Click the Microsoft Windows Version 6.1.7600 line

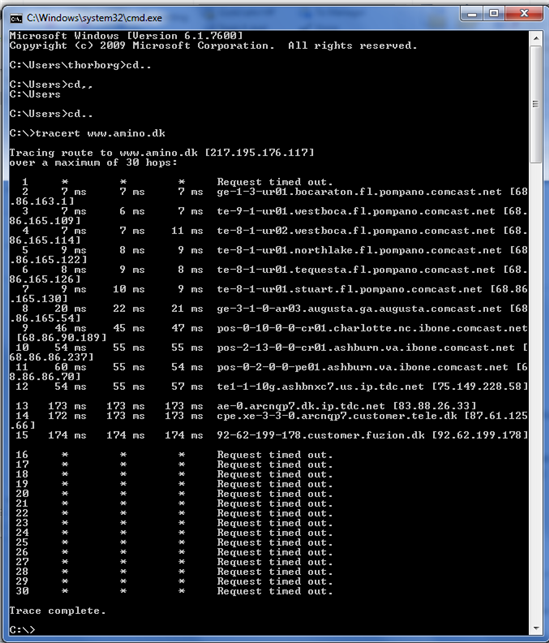[x=126, y=36]
